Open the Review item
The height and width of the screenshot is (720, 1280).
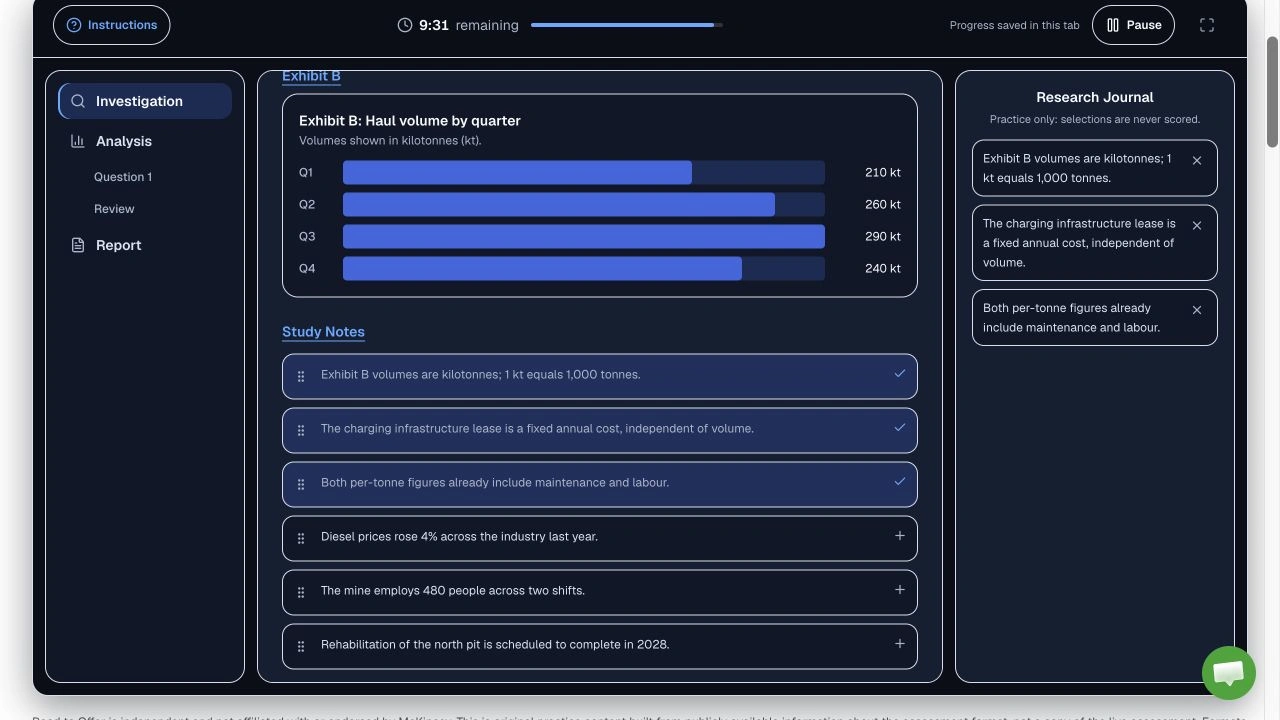pos(114,209)
